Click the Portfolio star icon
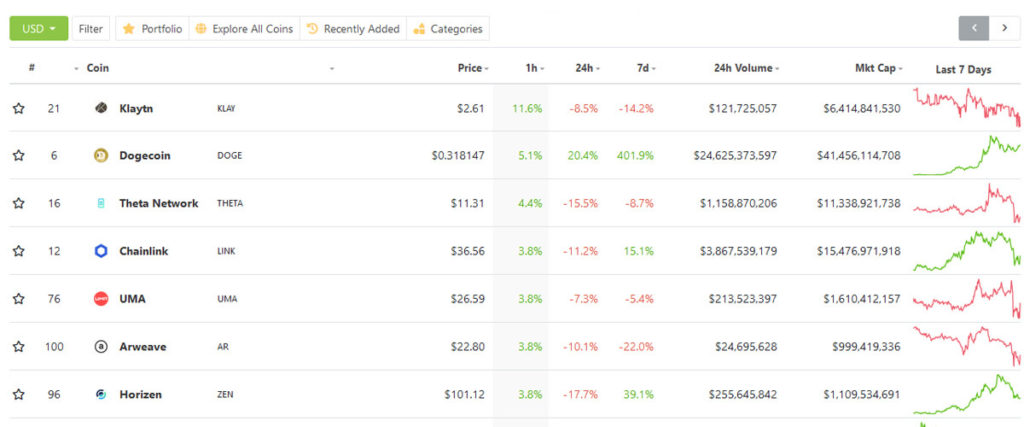This screenshot has height=427, width=1024. (x=129, y=29)
